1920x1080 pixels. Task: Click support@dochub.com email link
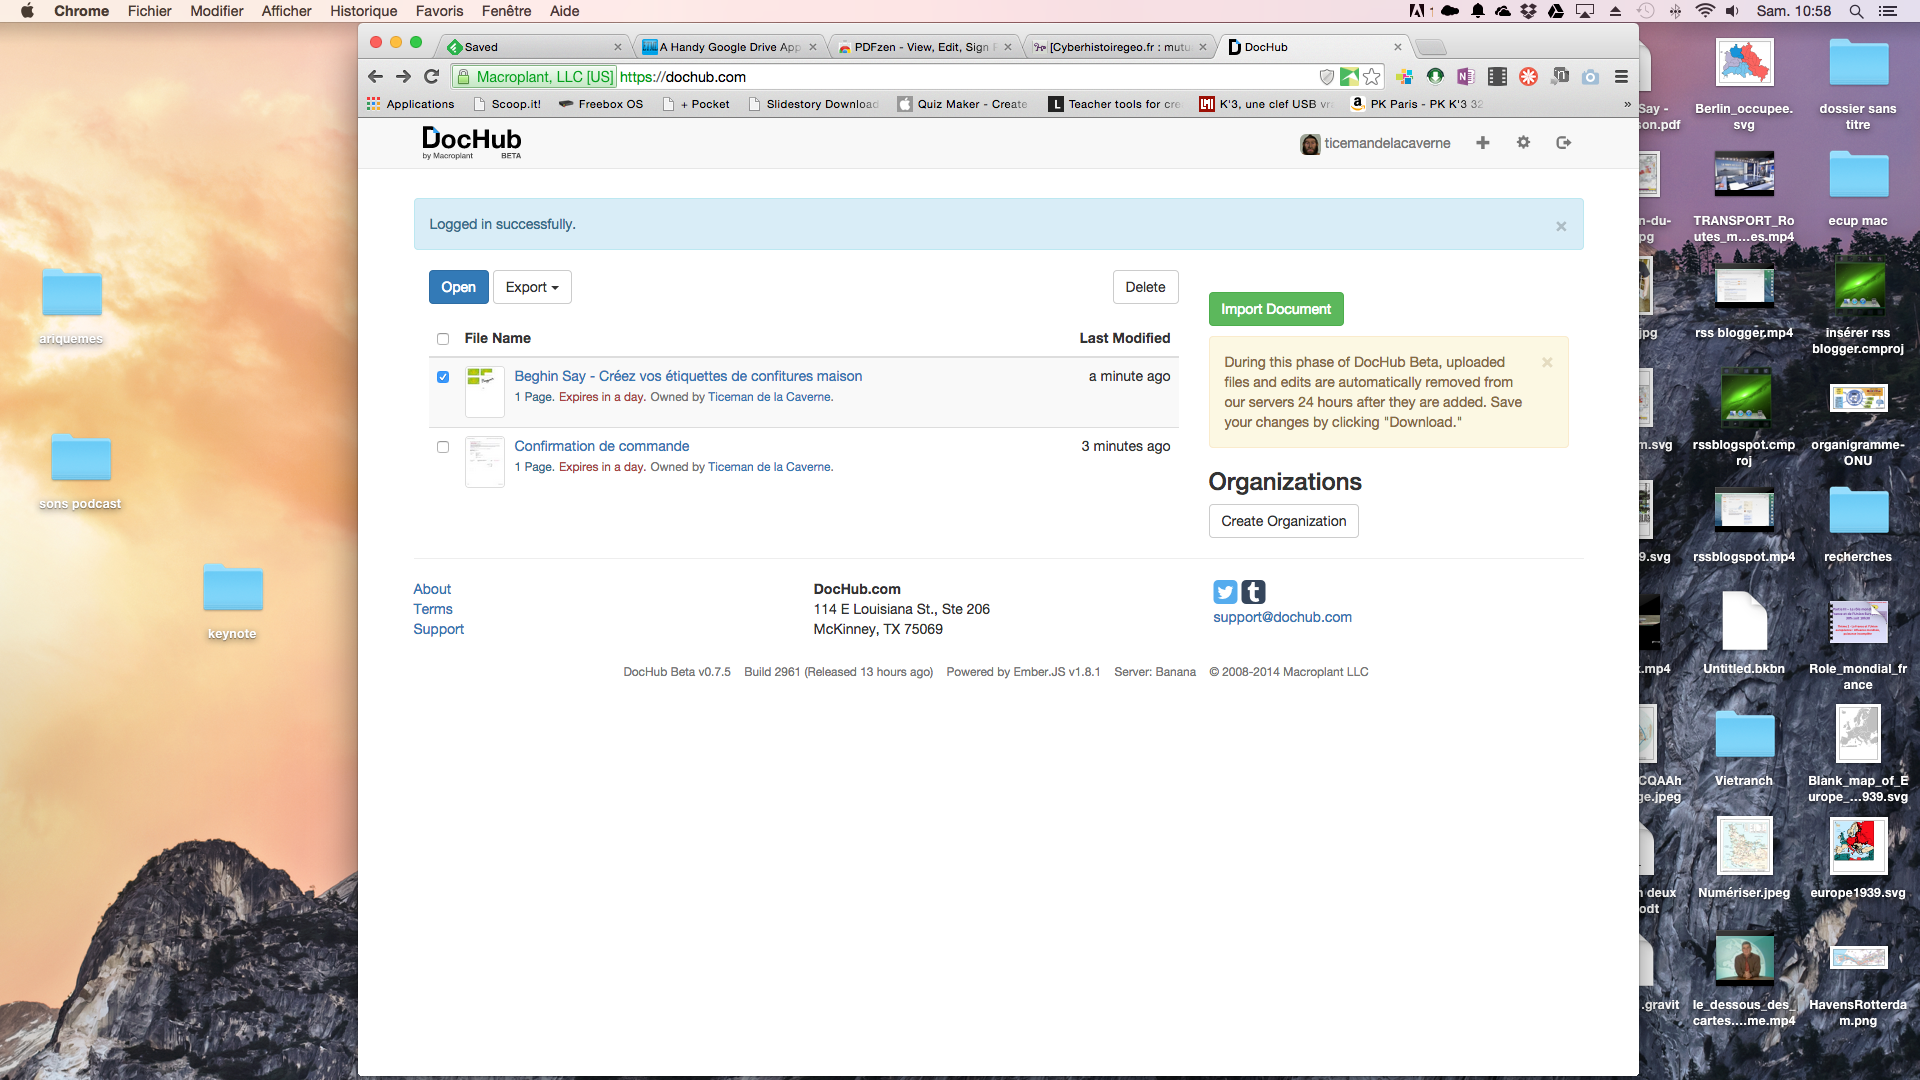(1283, 617)
